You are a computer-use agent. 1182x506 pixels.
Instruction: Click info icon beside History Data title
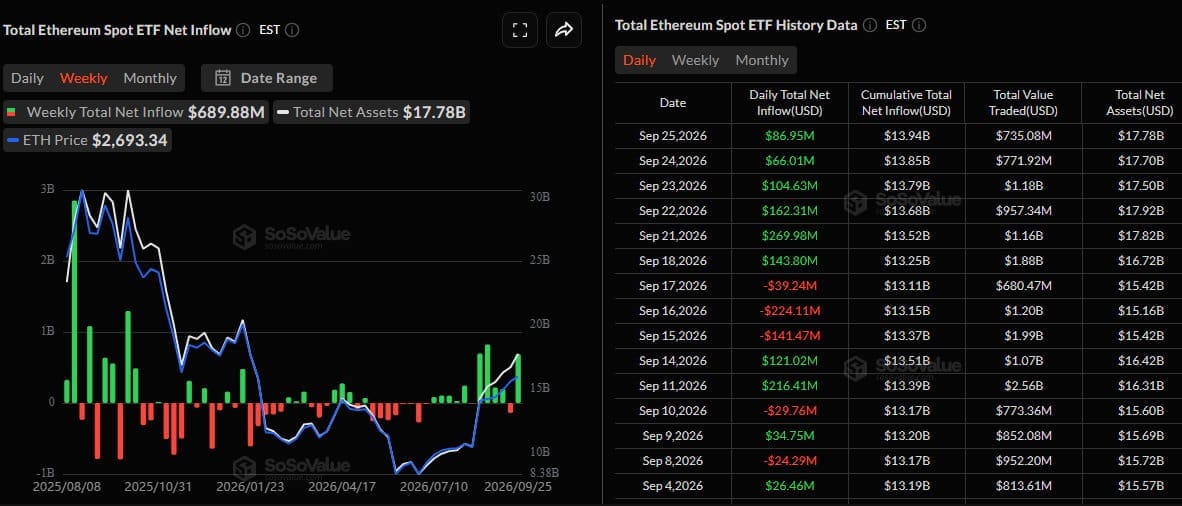click(x=870, y=25)
